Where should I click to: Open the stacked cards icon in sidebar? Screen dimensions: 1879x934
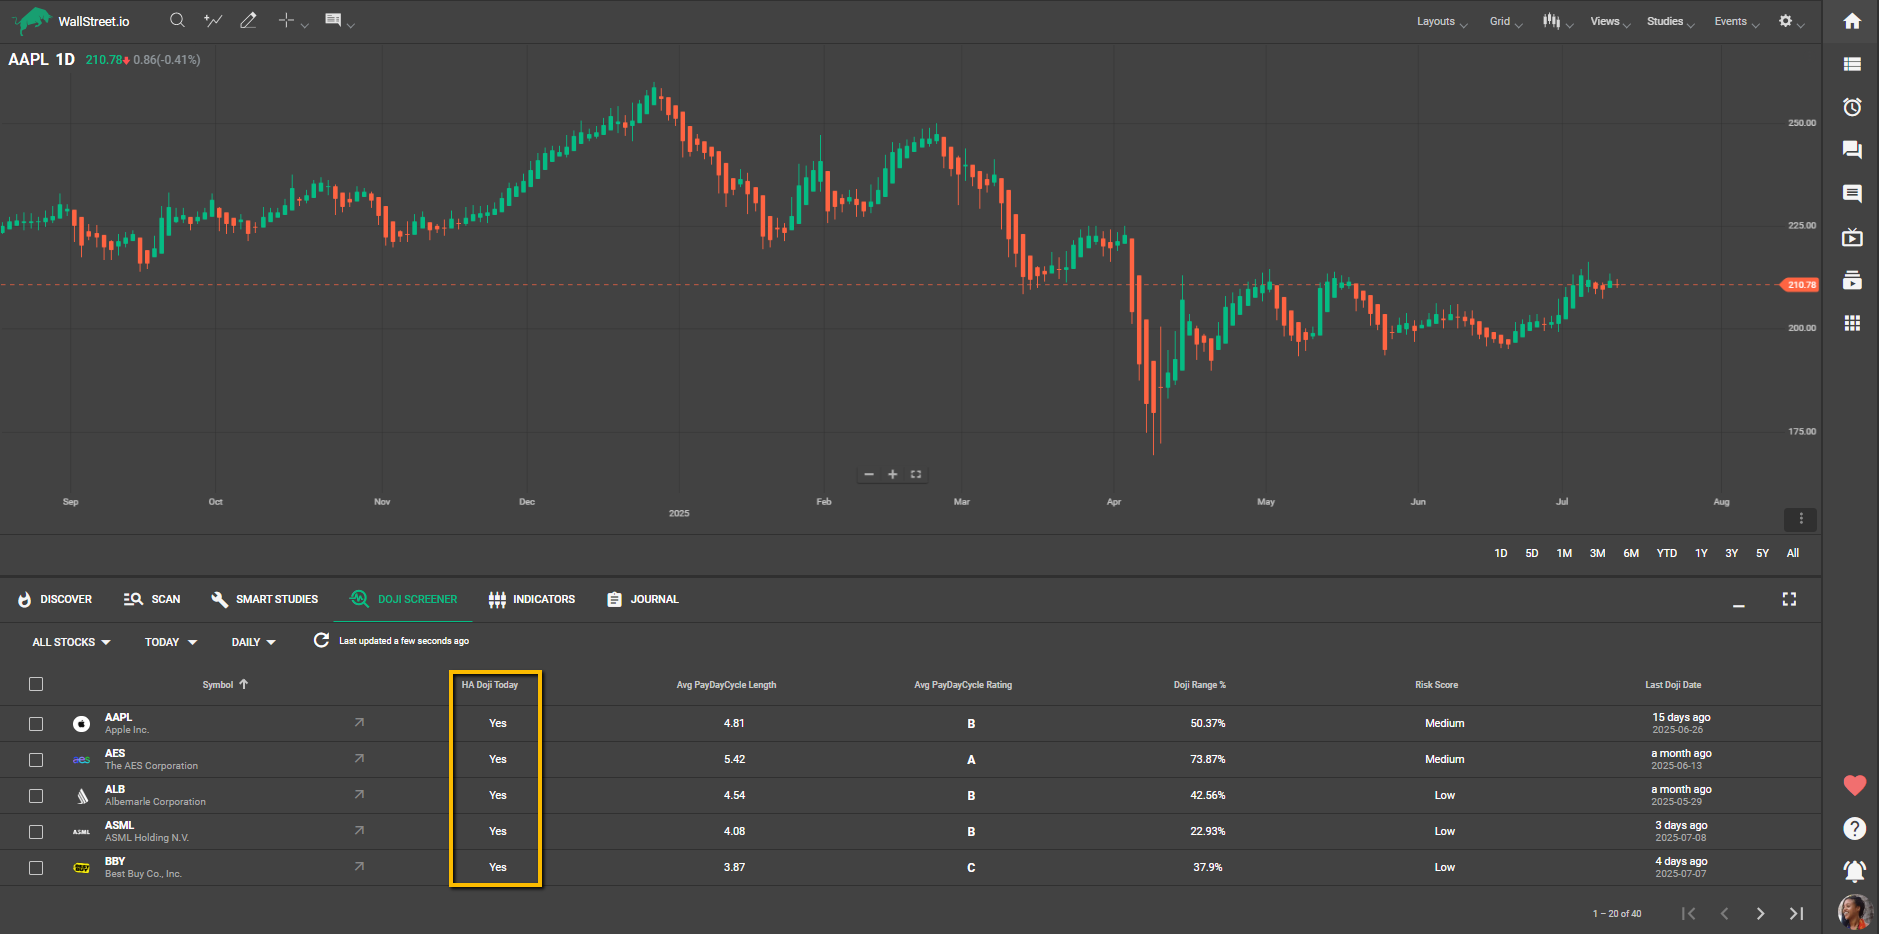point(1852,280)
